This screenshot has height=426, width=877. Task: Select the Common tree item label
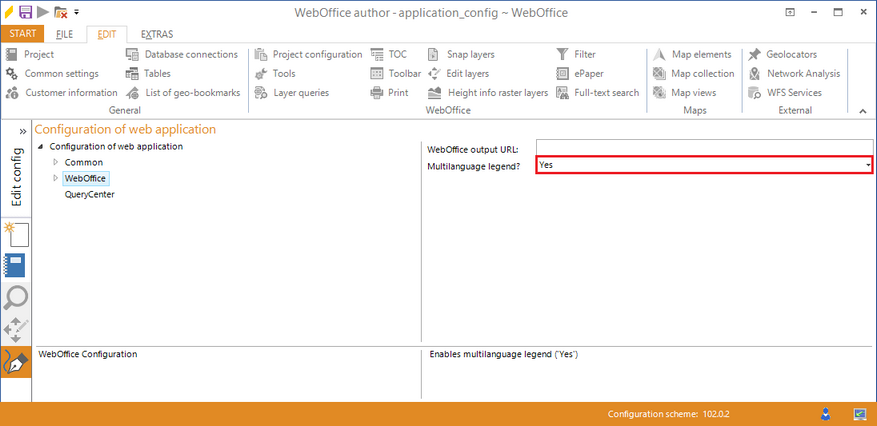click(84, 162)
